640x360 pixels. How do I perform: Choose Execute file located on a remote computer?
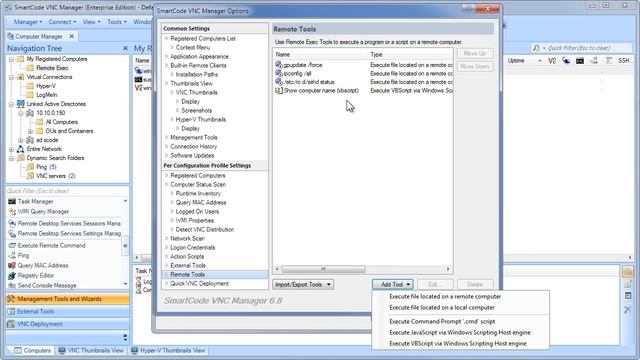tap(460, 296)
